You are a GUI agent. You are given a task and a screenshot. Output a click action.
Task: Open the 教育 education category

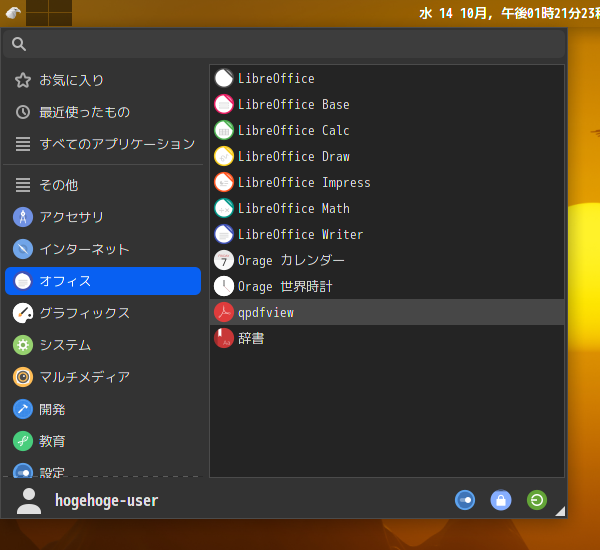(x=103, y=441)
